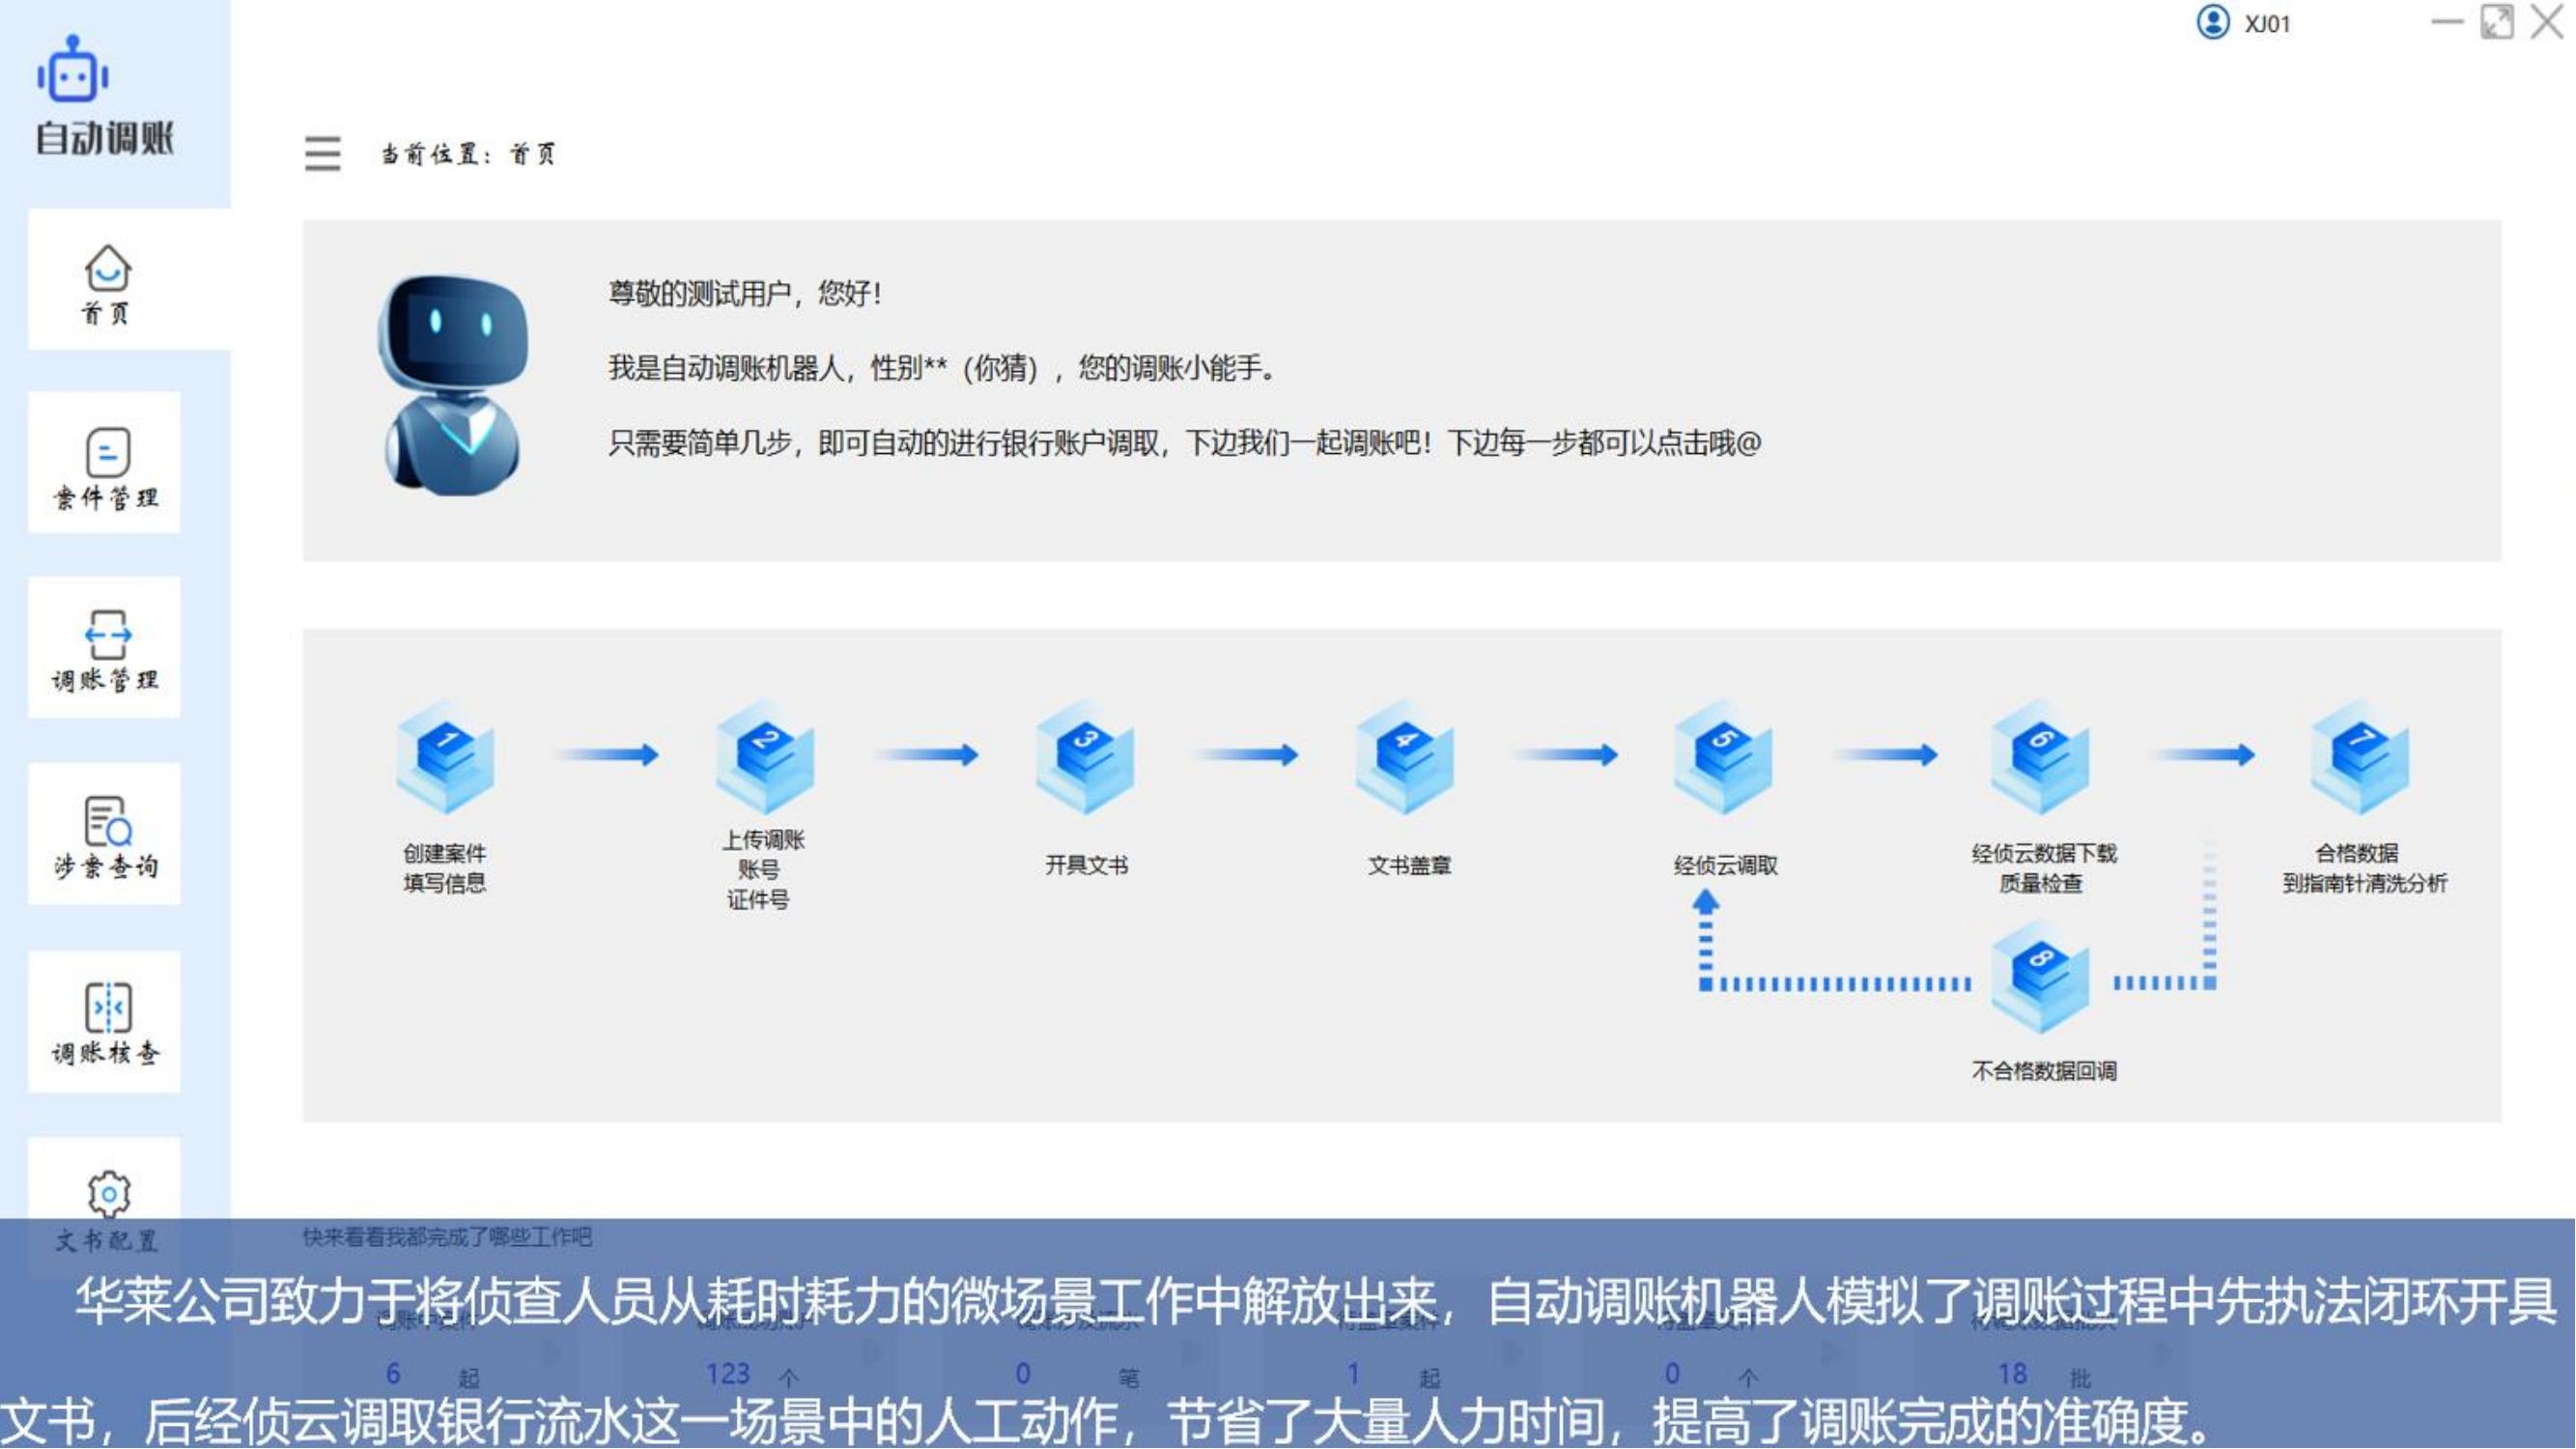Click the 上传调账 账号 证件号 label
Screen dimensions: 2576x1449
pyautogui.click(x=763, y=869)
